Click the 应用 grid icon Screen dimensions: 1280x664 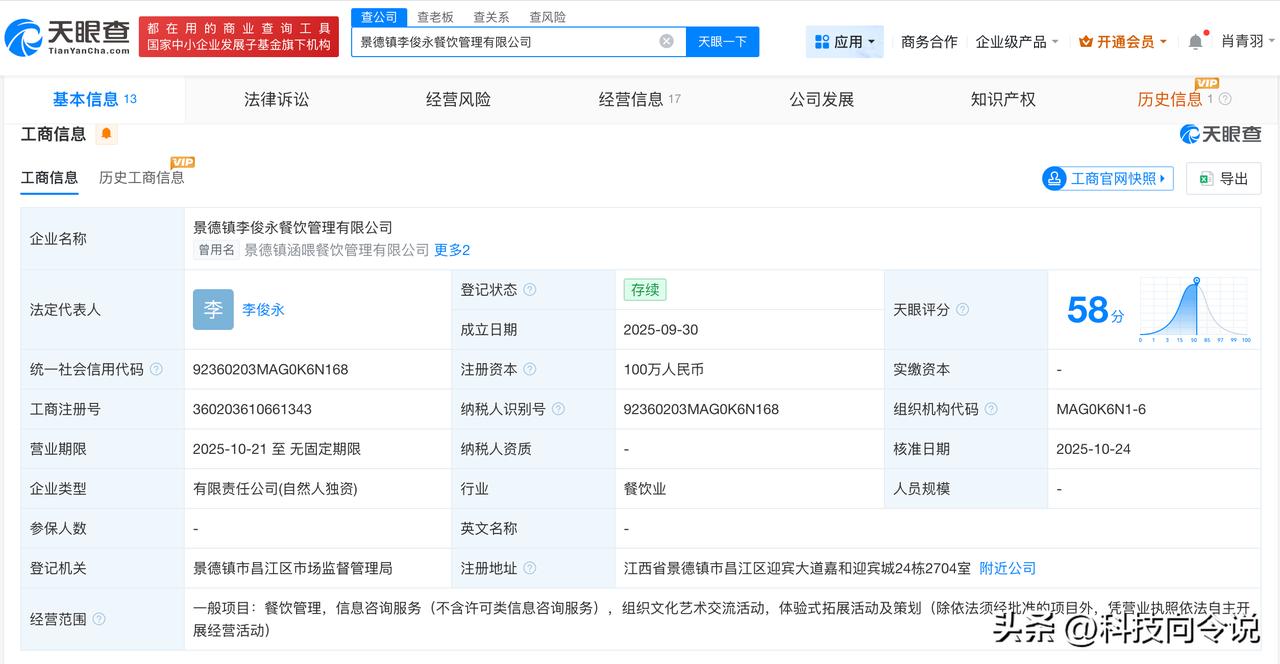point(821,41)
